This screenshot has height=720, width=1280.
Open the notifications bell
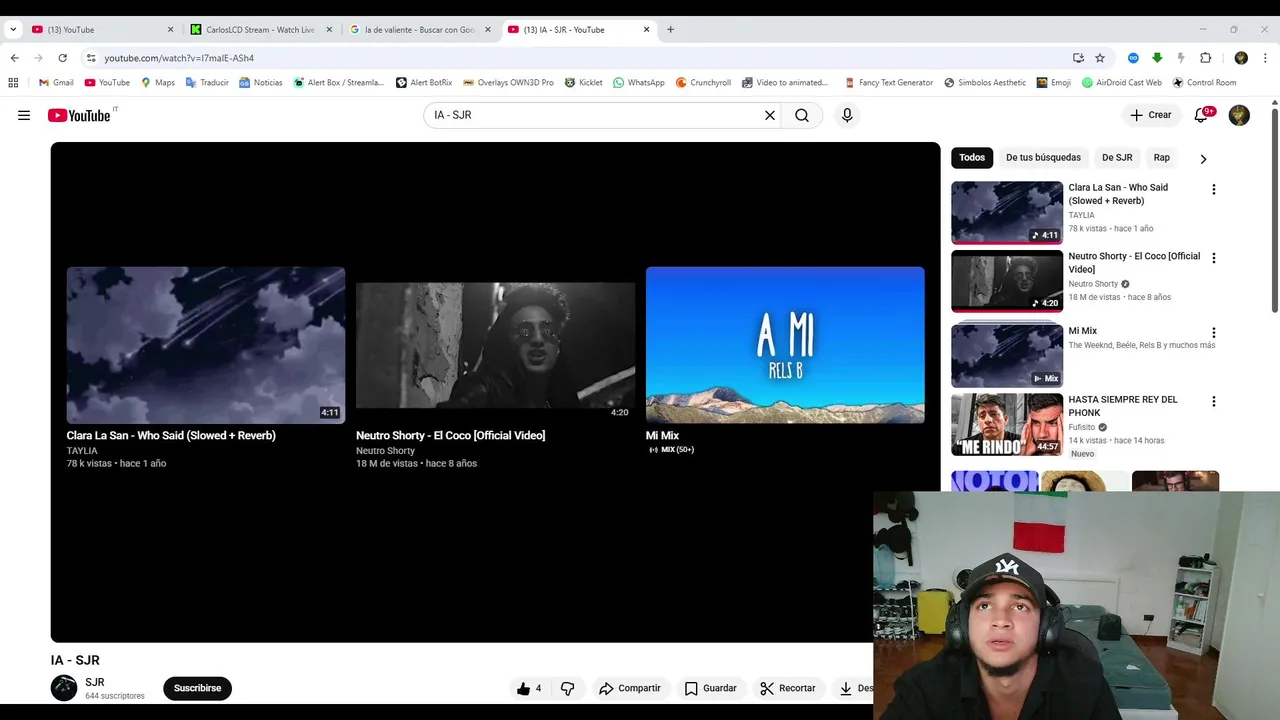[x=1203, y=115]
